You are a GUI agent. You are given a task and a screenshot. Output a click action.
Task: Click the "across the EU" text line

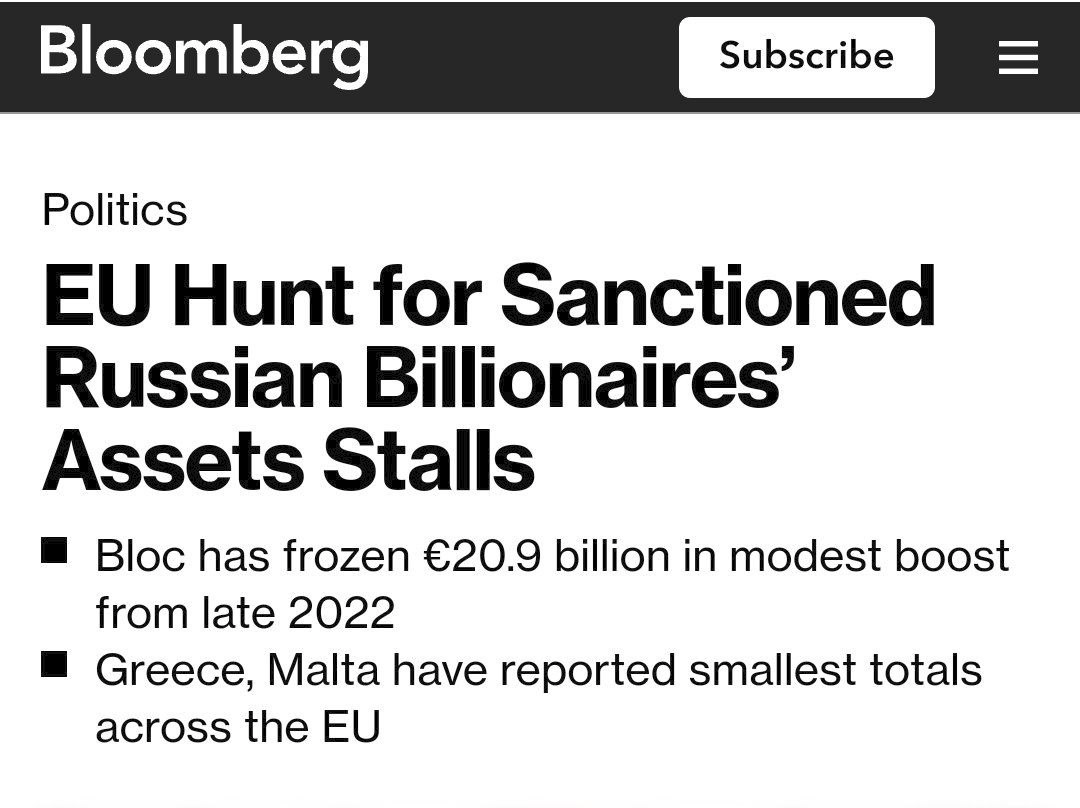click(x=238, y=727)
